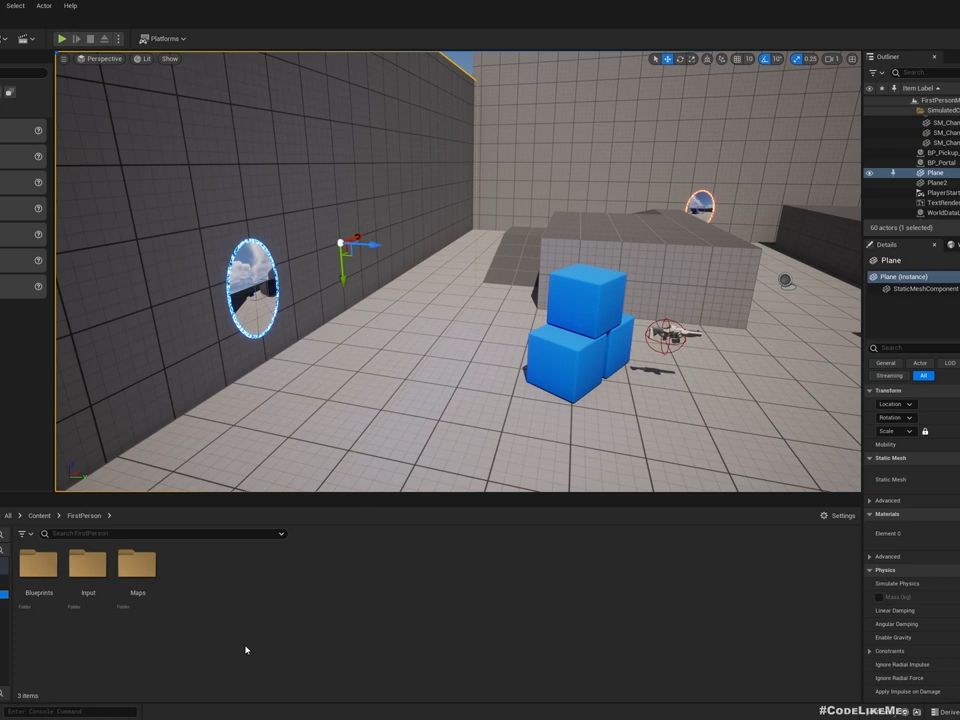The height and width of the screenshot is (720, 960).
Task: Click the viewport layout maximize icon
Action: (852, 59)
